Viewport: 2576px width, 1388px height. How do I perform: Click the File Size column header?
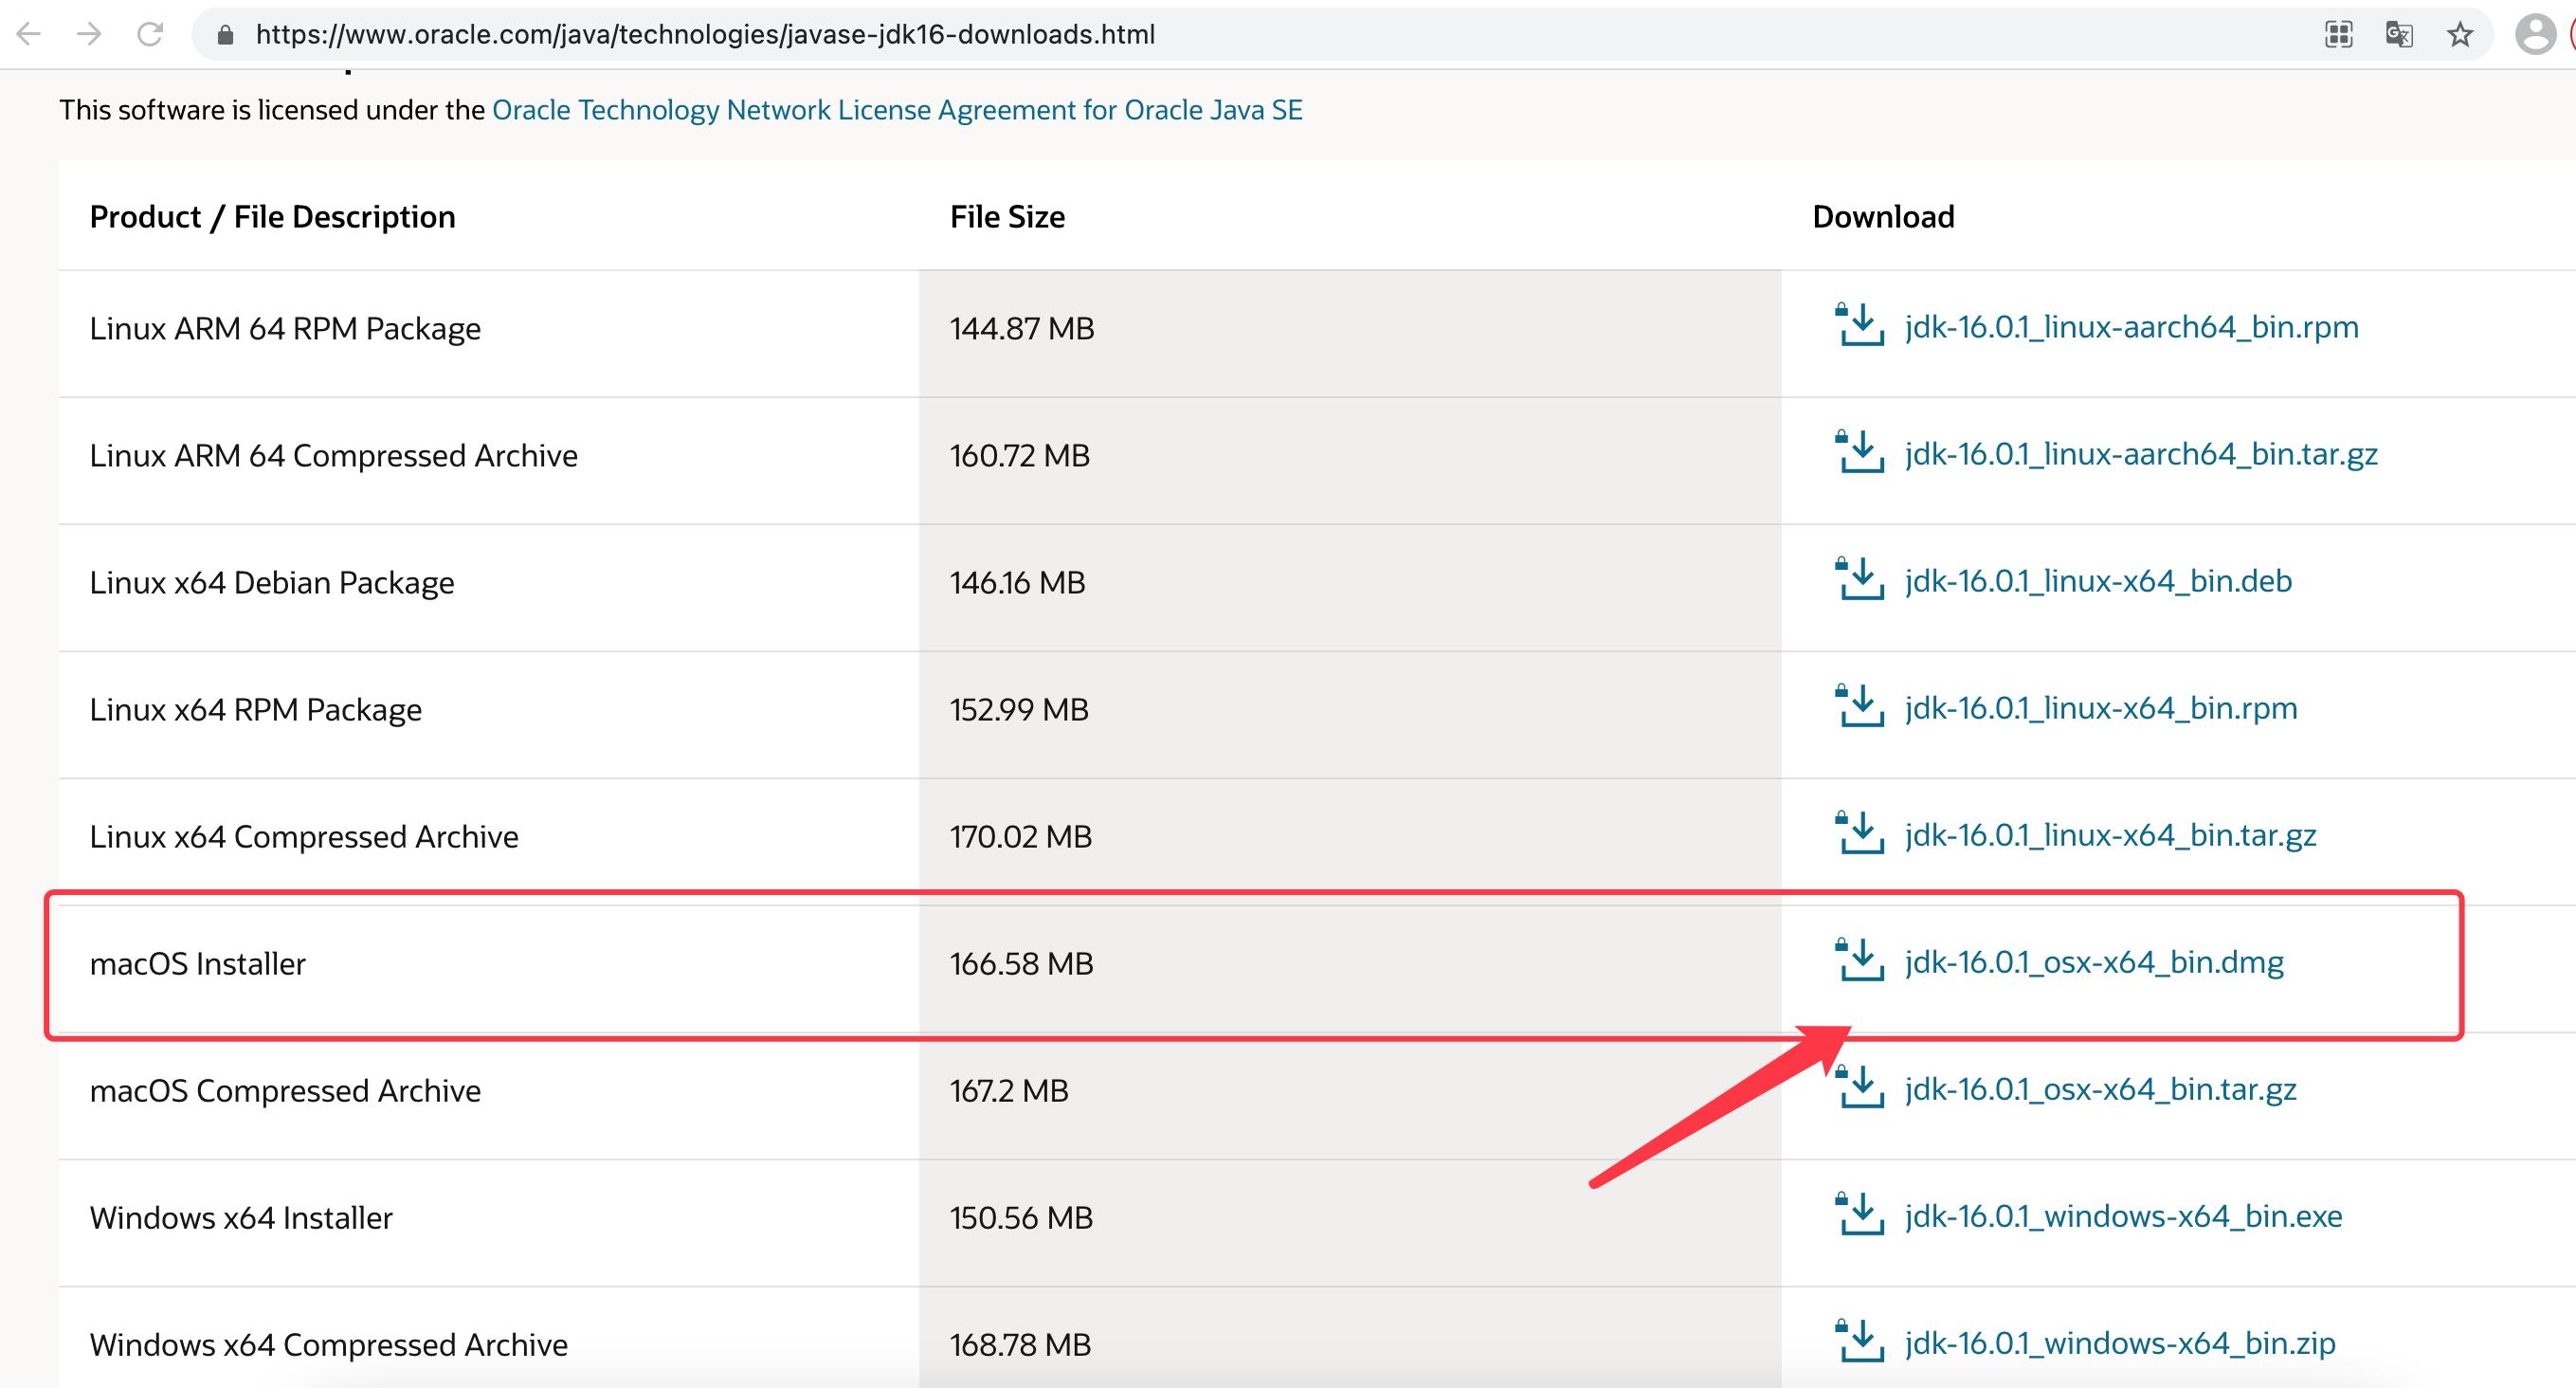tap(1007, 217)
